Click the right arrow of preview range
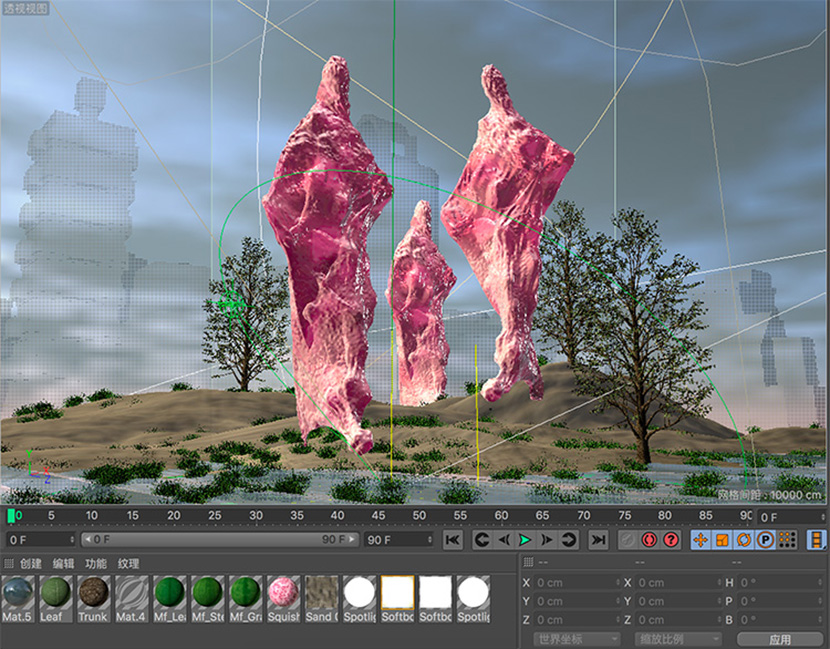Viewport: 830px width, 649px height. 353,539
